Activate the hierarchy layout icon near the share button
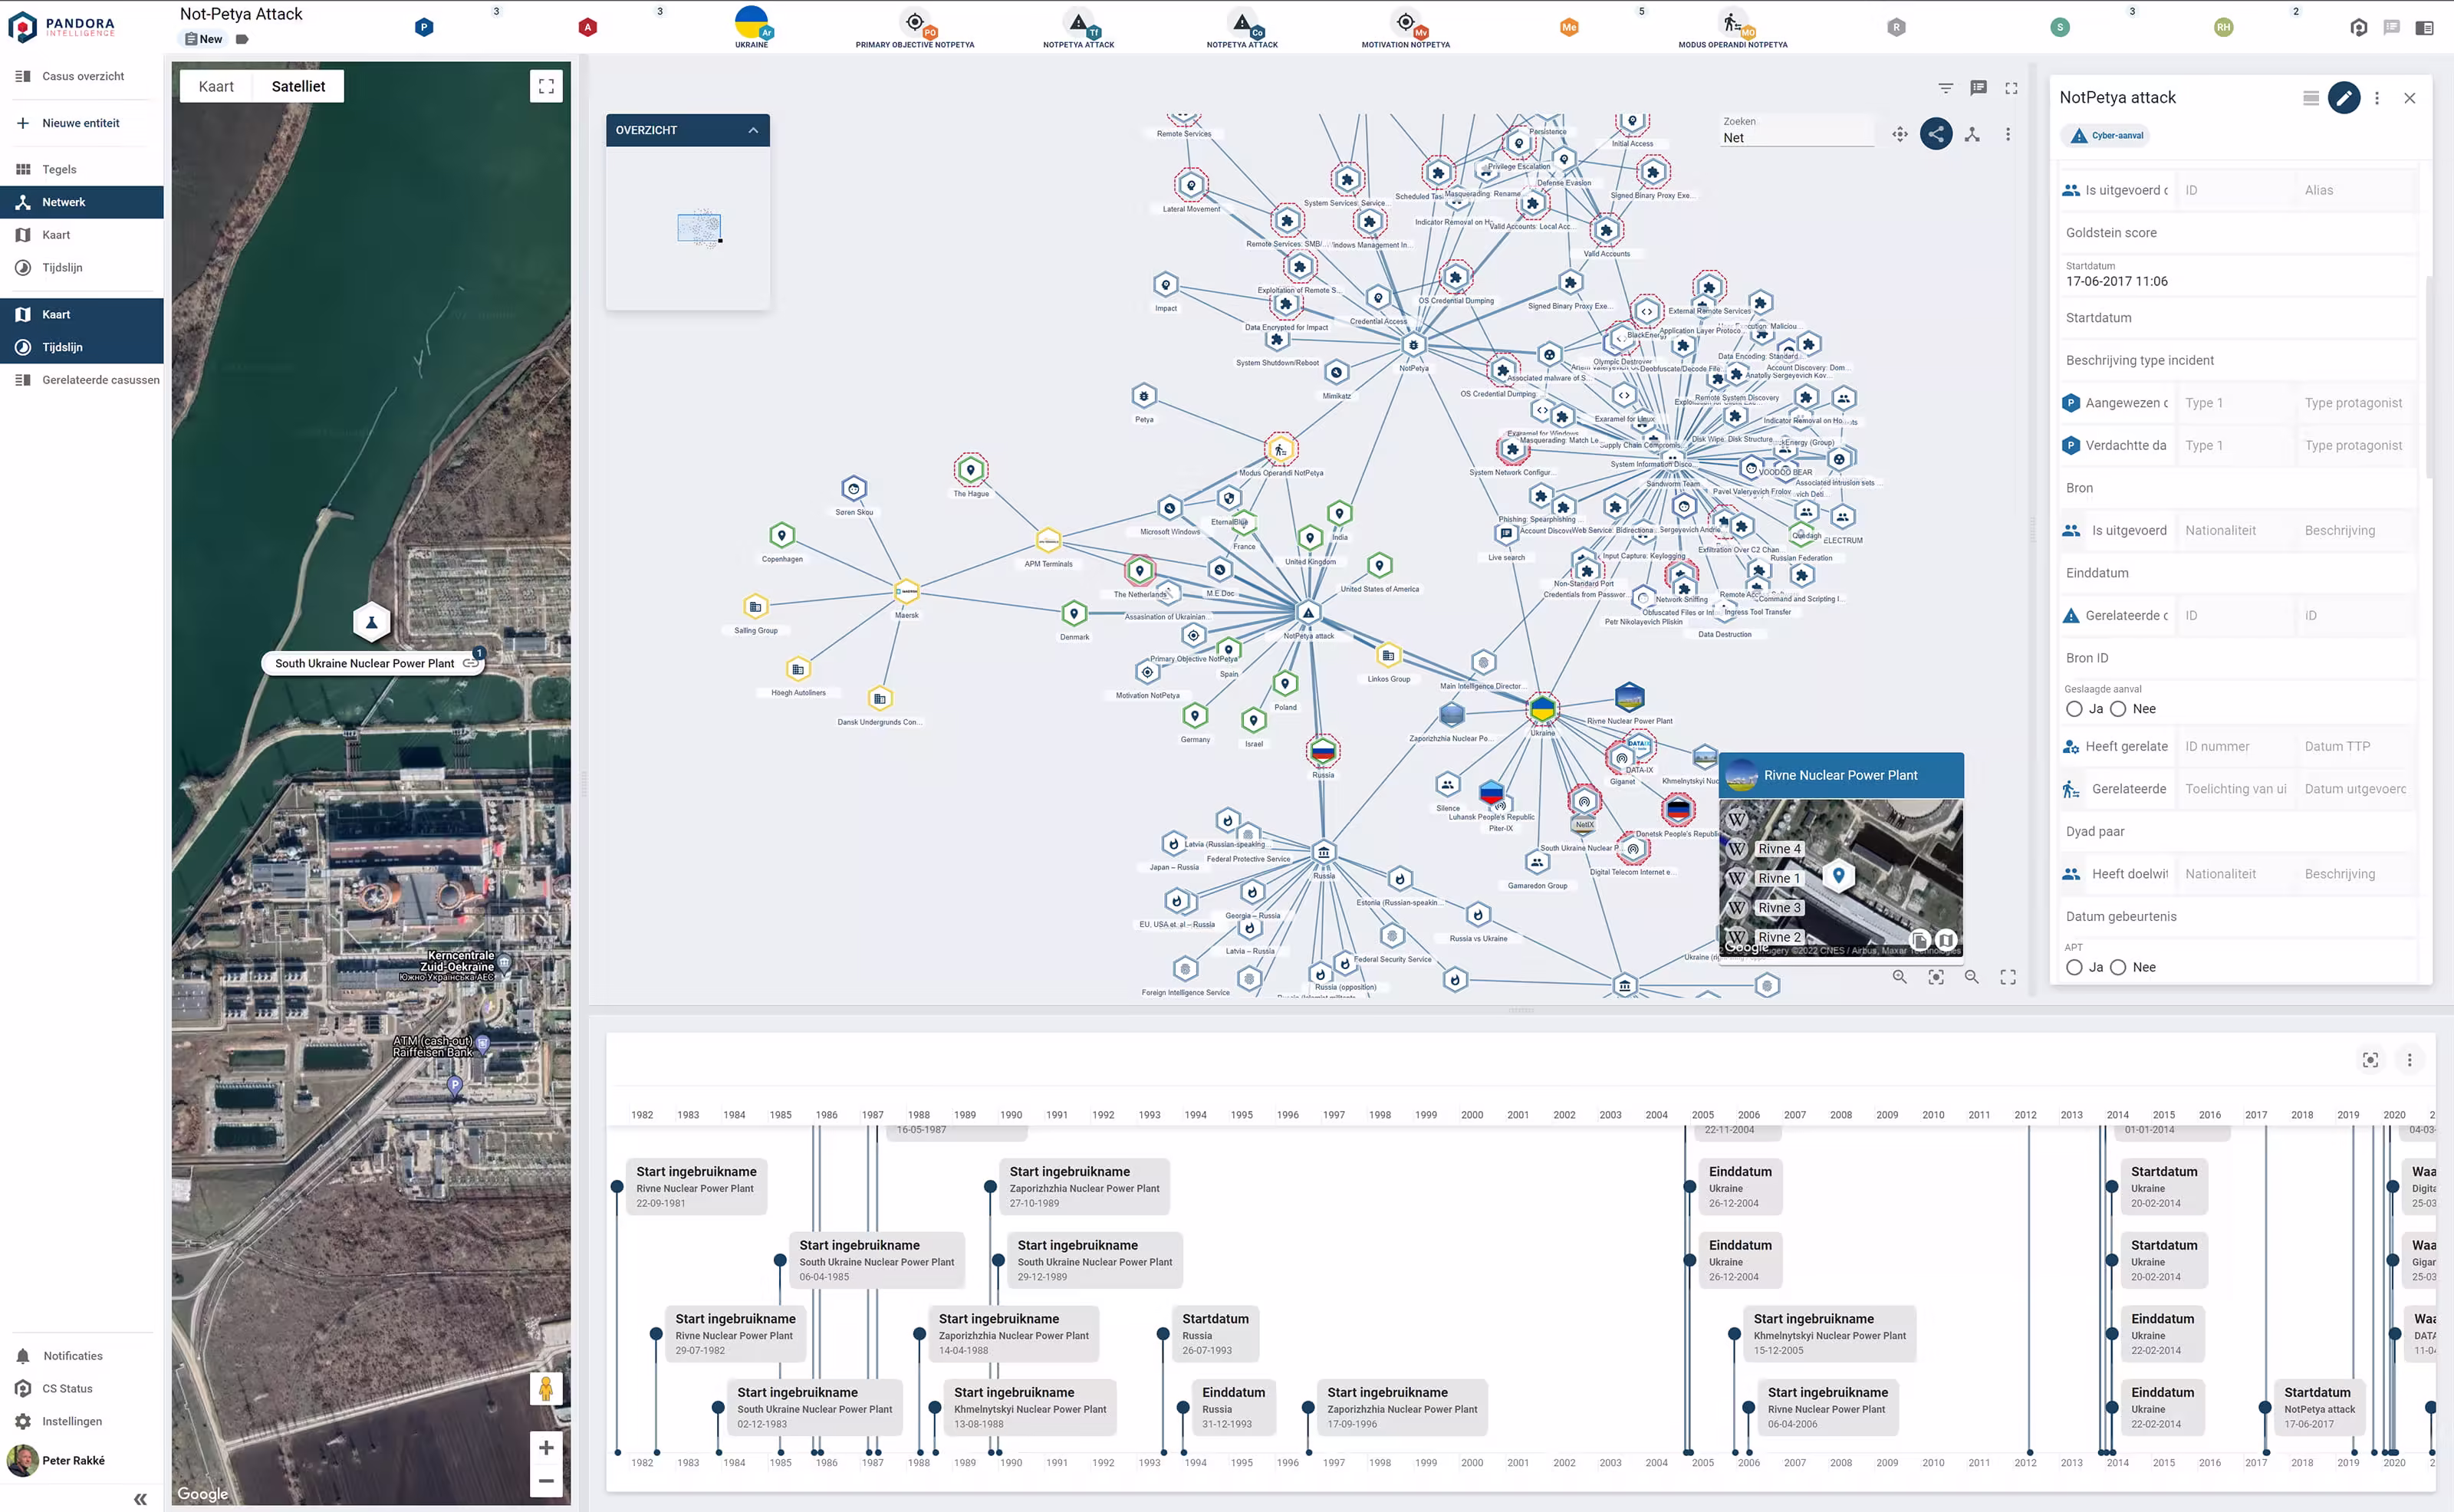The image size is (2454, 1512). click(x=1973, y=133)
